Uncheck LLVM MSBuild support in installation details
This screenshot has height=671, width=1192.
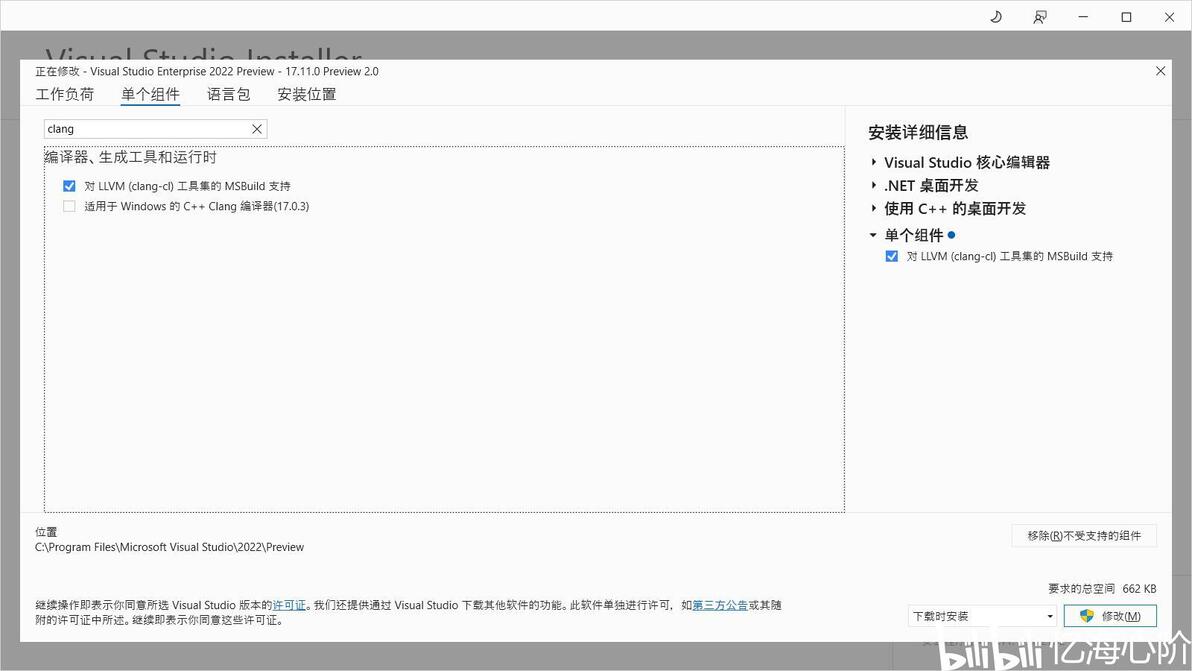click(x=892, y=256)
